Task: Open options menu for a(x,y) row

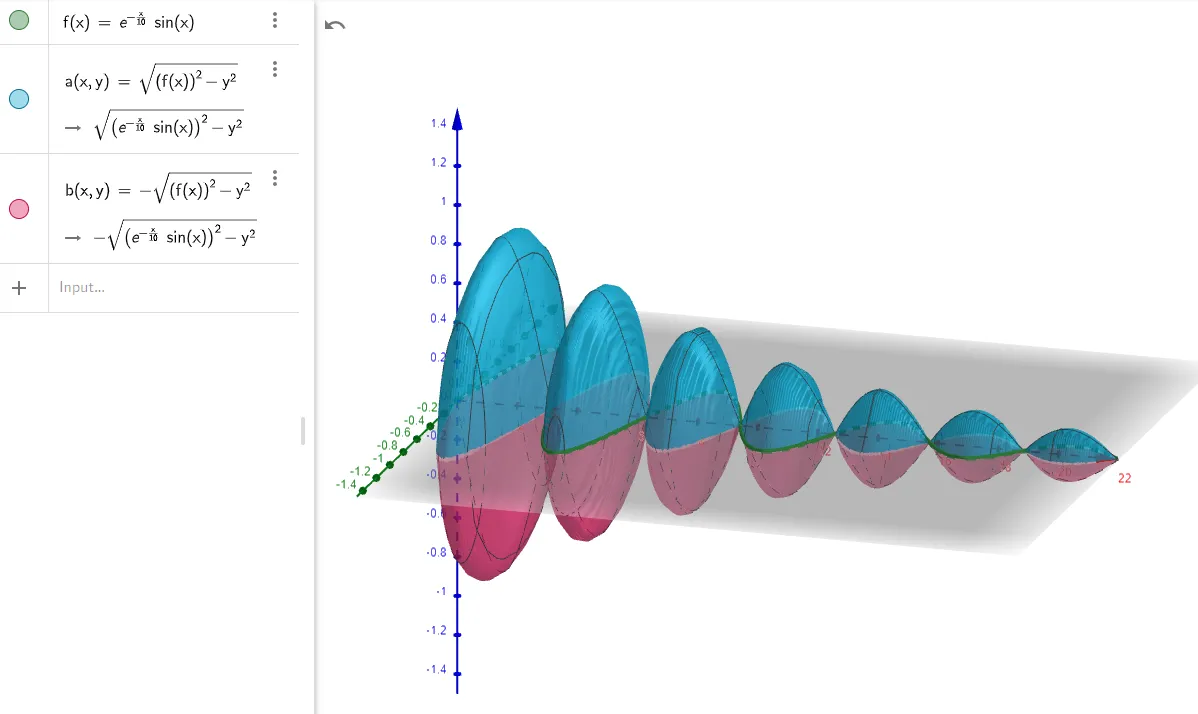Action: pyautogui.click(x=275, y=69)
